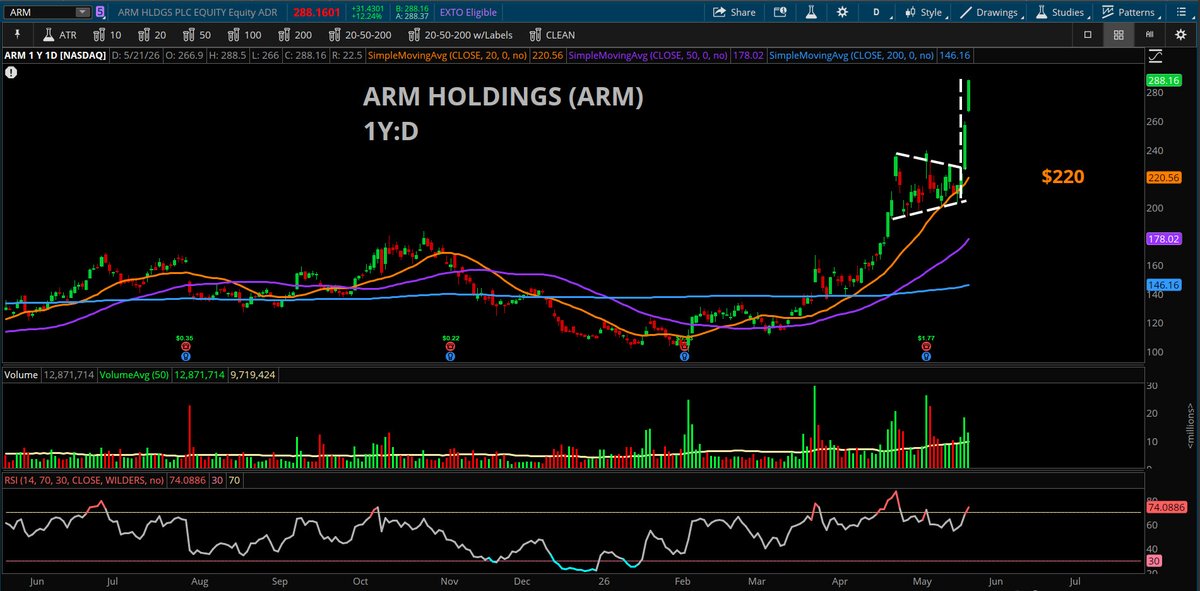Open chart settings gear in top toolbar
The image size is (1200, 591).
(843, 13)
